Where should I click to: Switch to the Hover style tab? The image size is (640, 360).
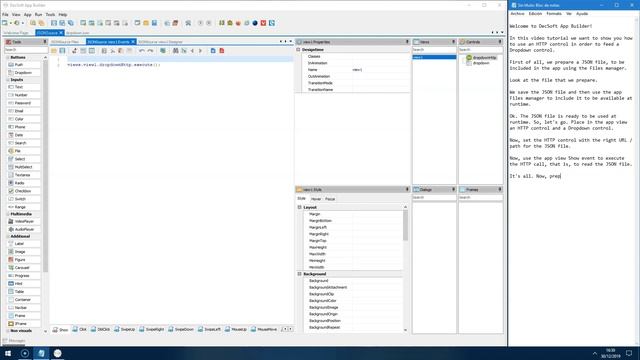point(316,199)
